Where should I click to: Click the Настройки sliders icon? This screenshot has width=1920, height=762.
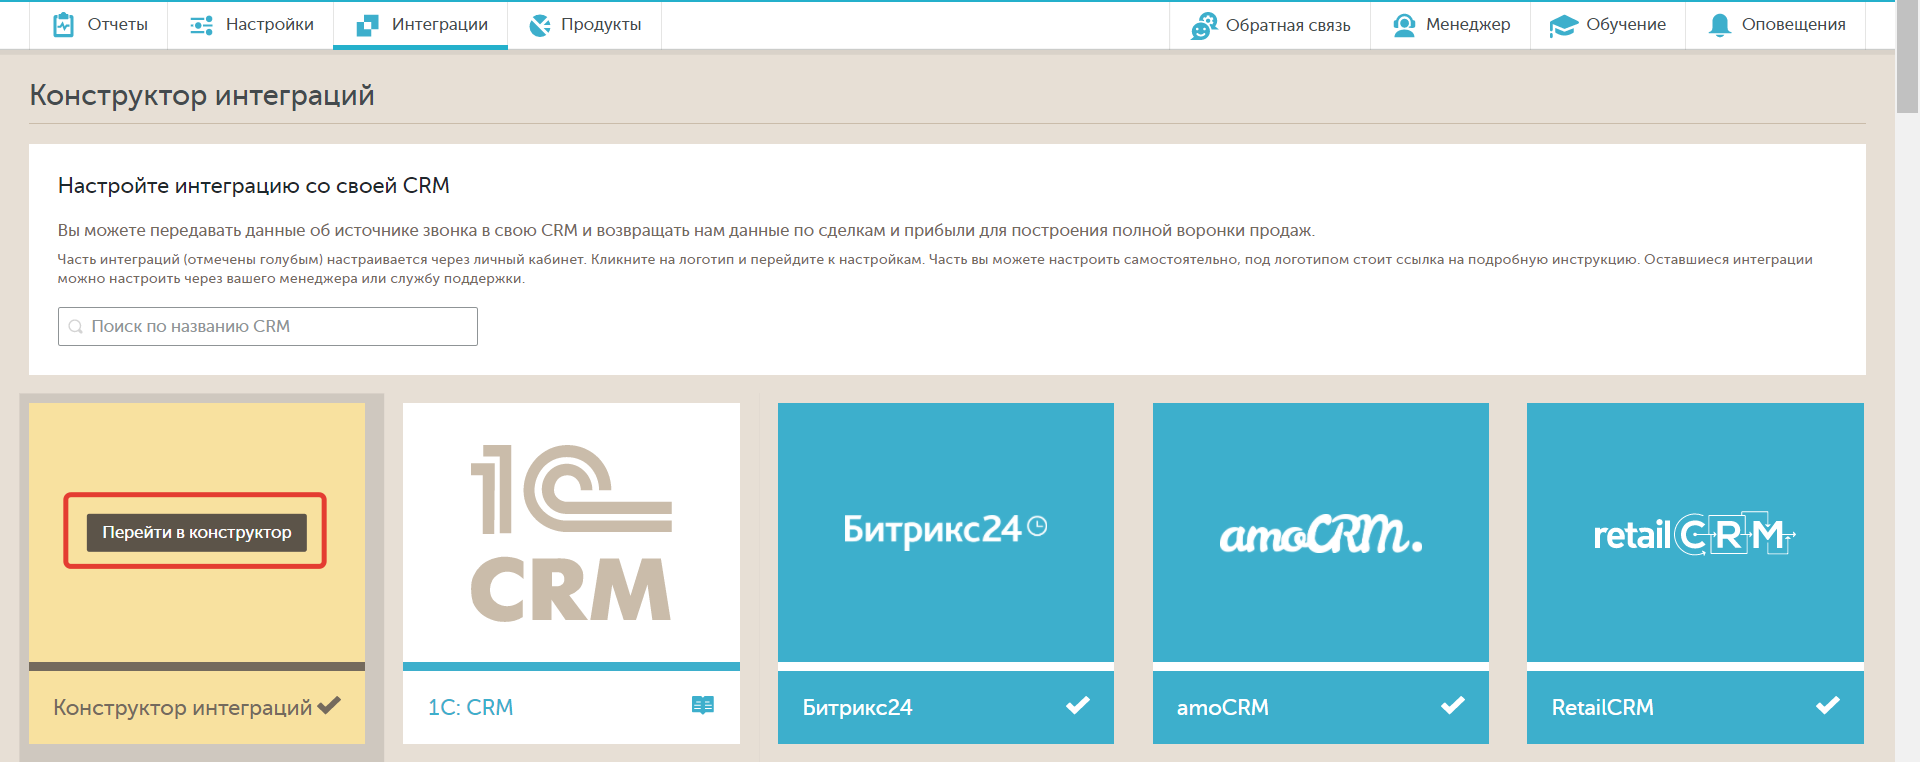tap(201, 25)
